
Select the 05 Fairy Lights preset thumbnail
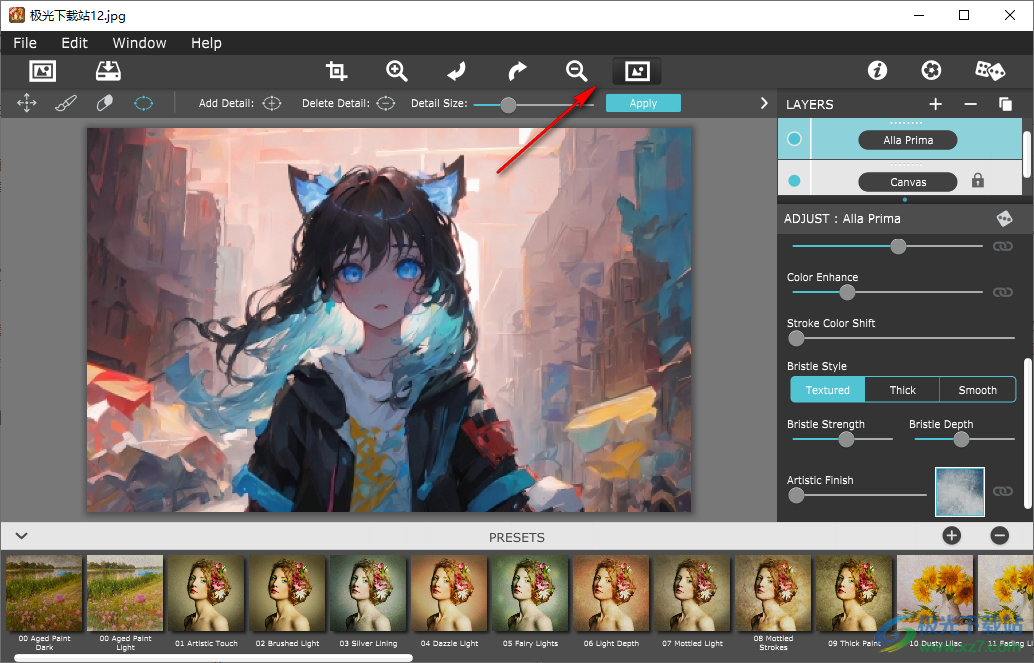pos(529,593)
